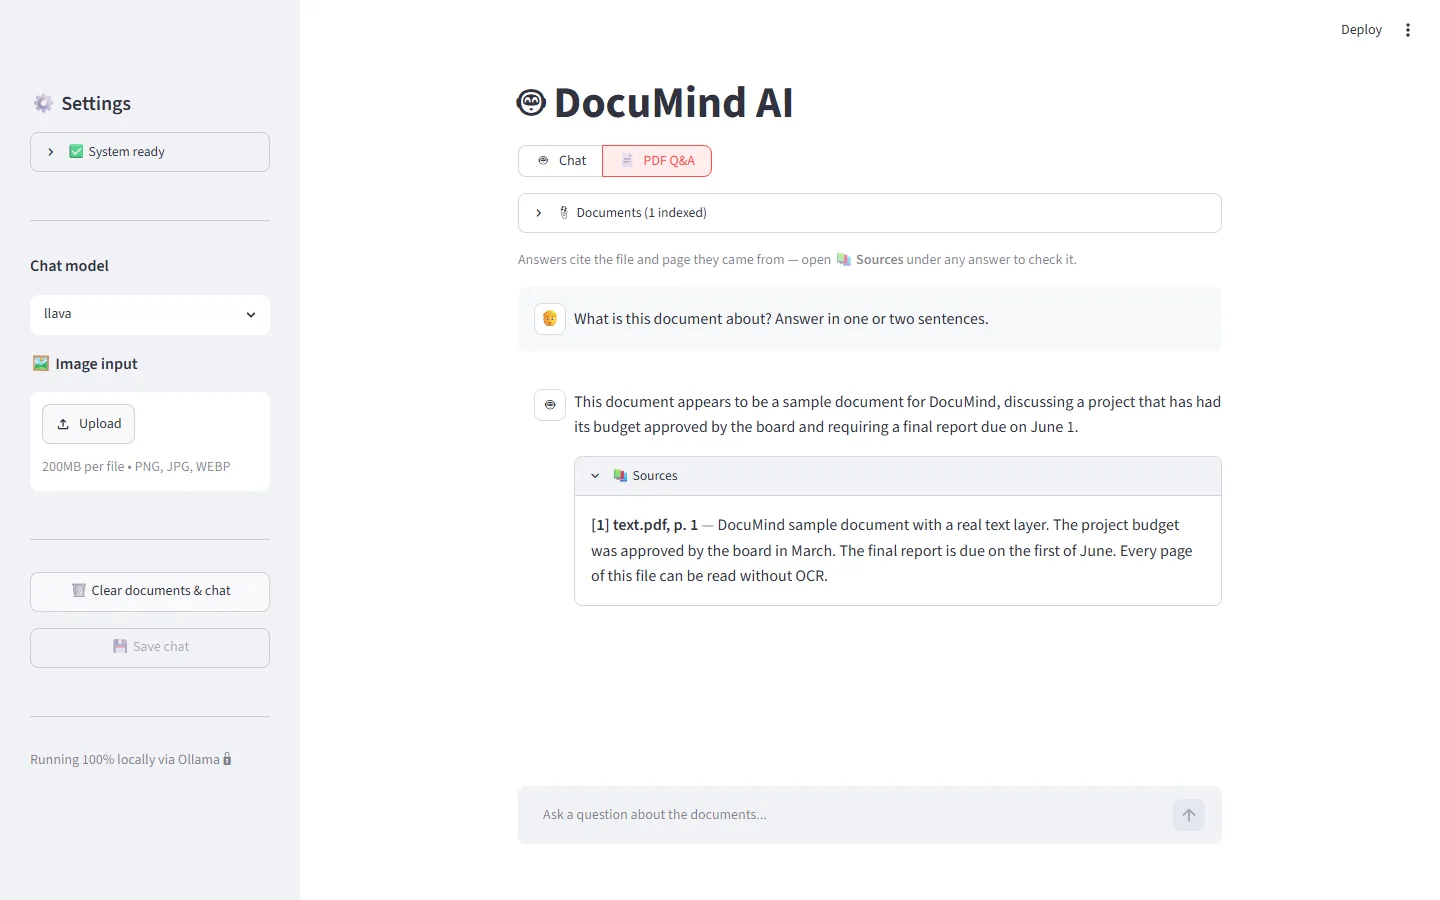The width and height of the screenshot is (1440, 900).
Task: Click the user avatar icon beside the question
Action: point(550,319)
